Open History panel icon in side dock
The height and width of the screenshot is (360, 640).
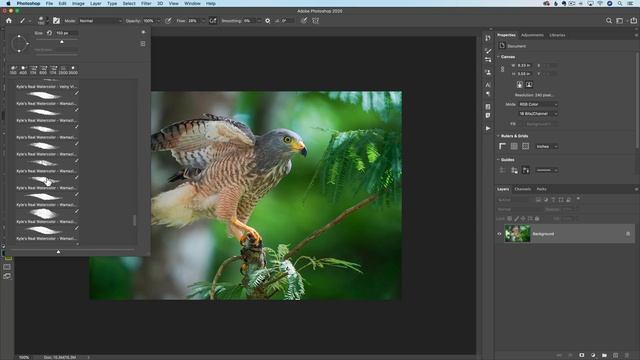click(x=488, y=38)
